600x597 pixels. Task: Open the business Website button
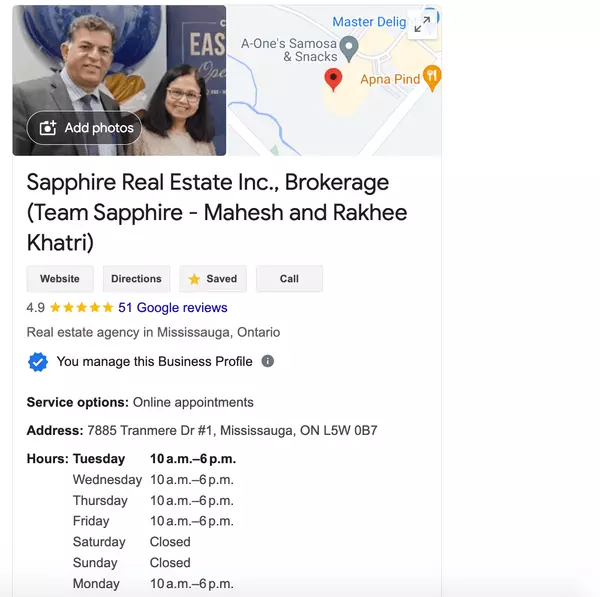(60, 279)
